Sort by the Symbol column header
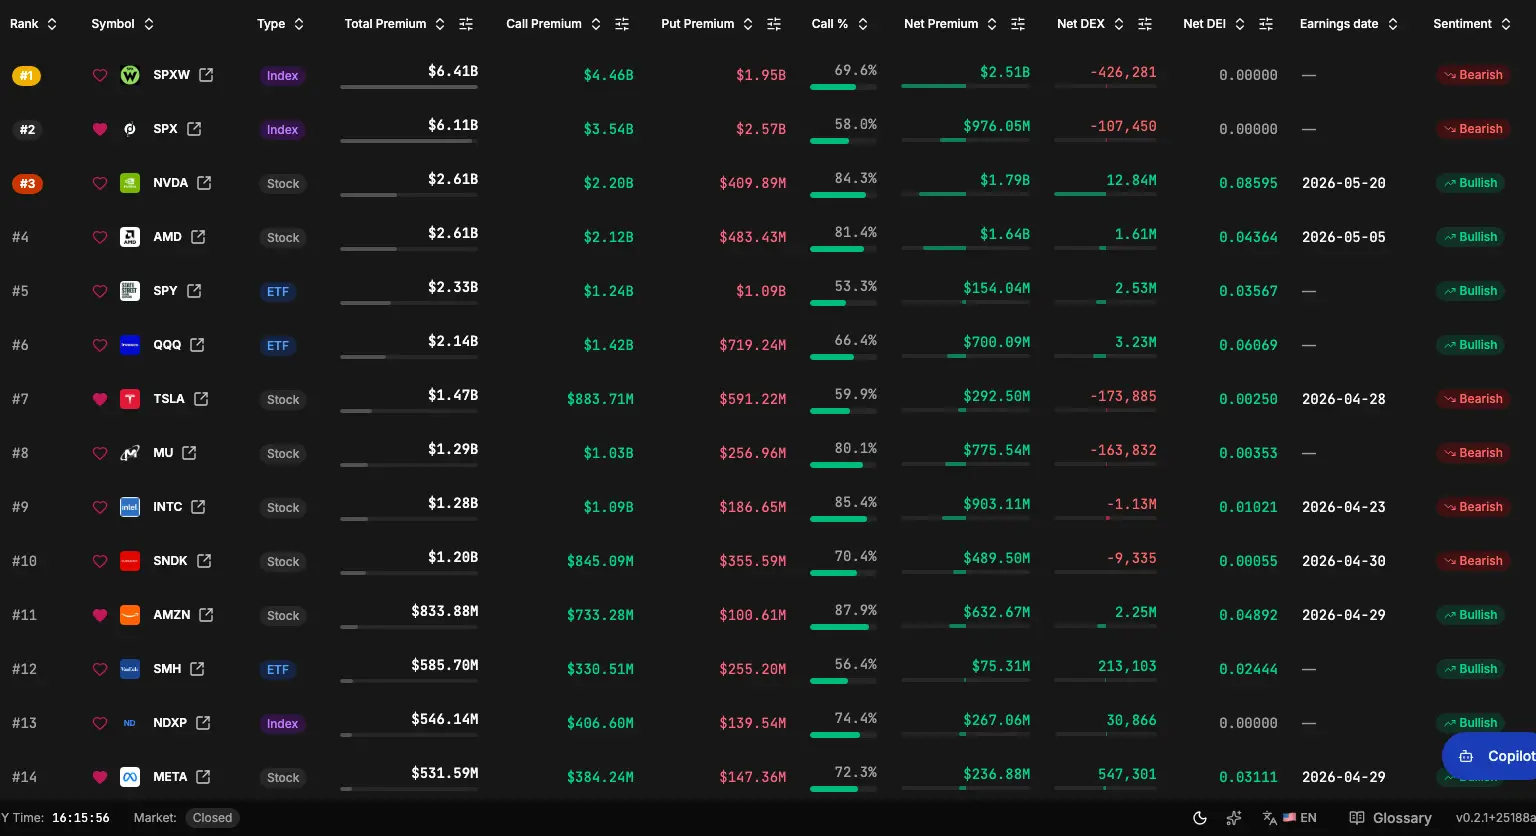 (x=123, y=24)
